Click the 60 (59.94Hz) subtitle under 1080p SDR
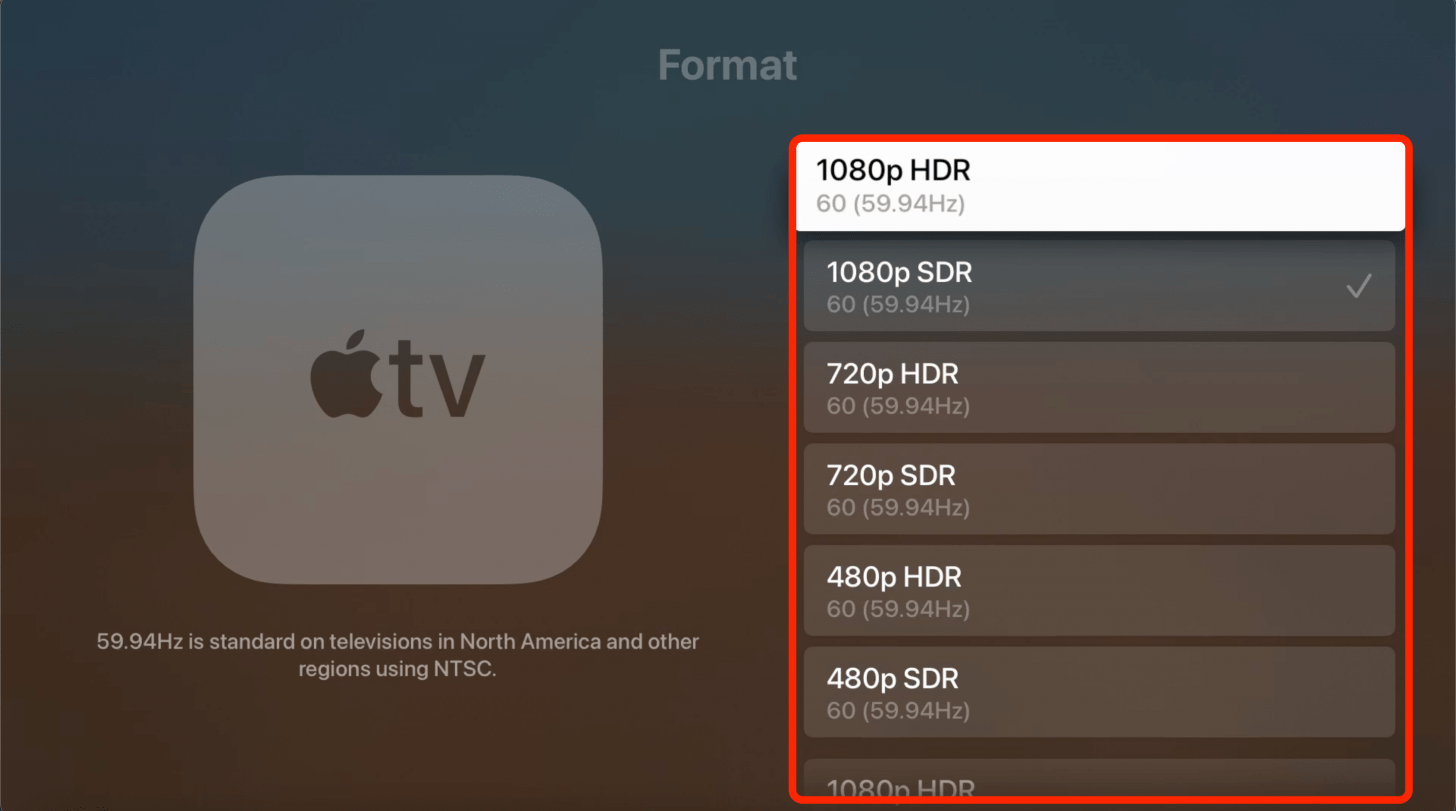1456x811 pixels. [x=898, y=305]
